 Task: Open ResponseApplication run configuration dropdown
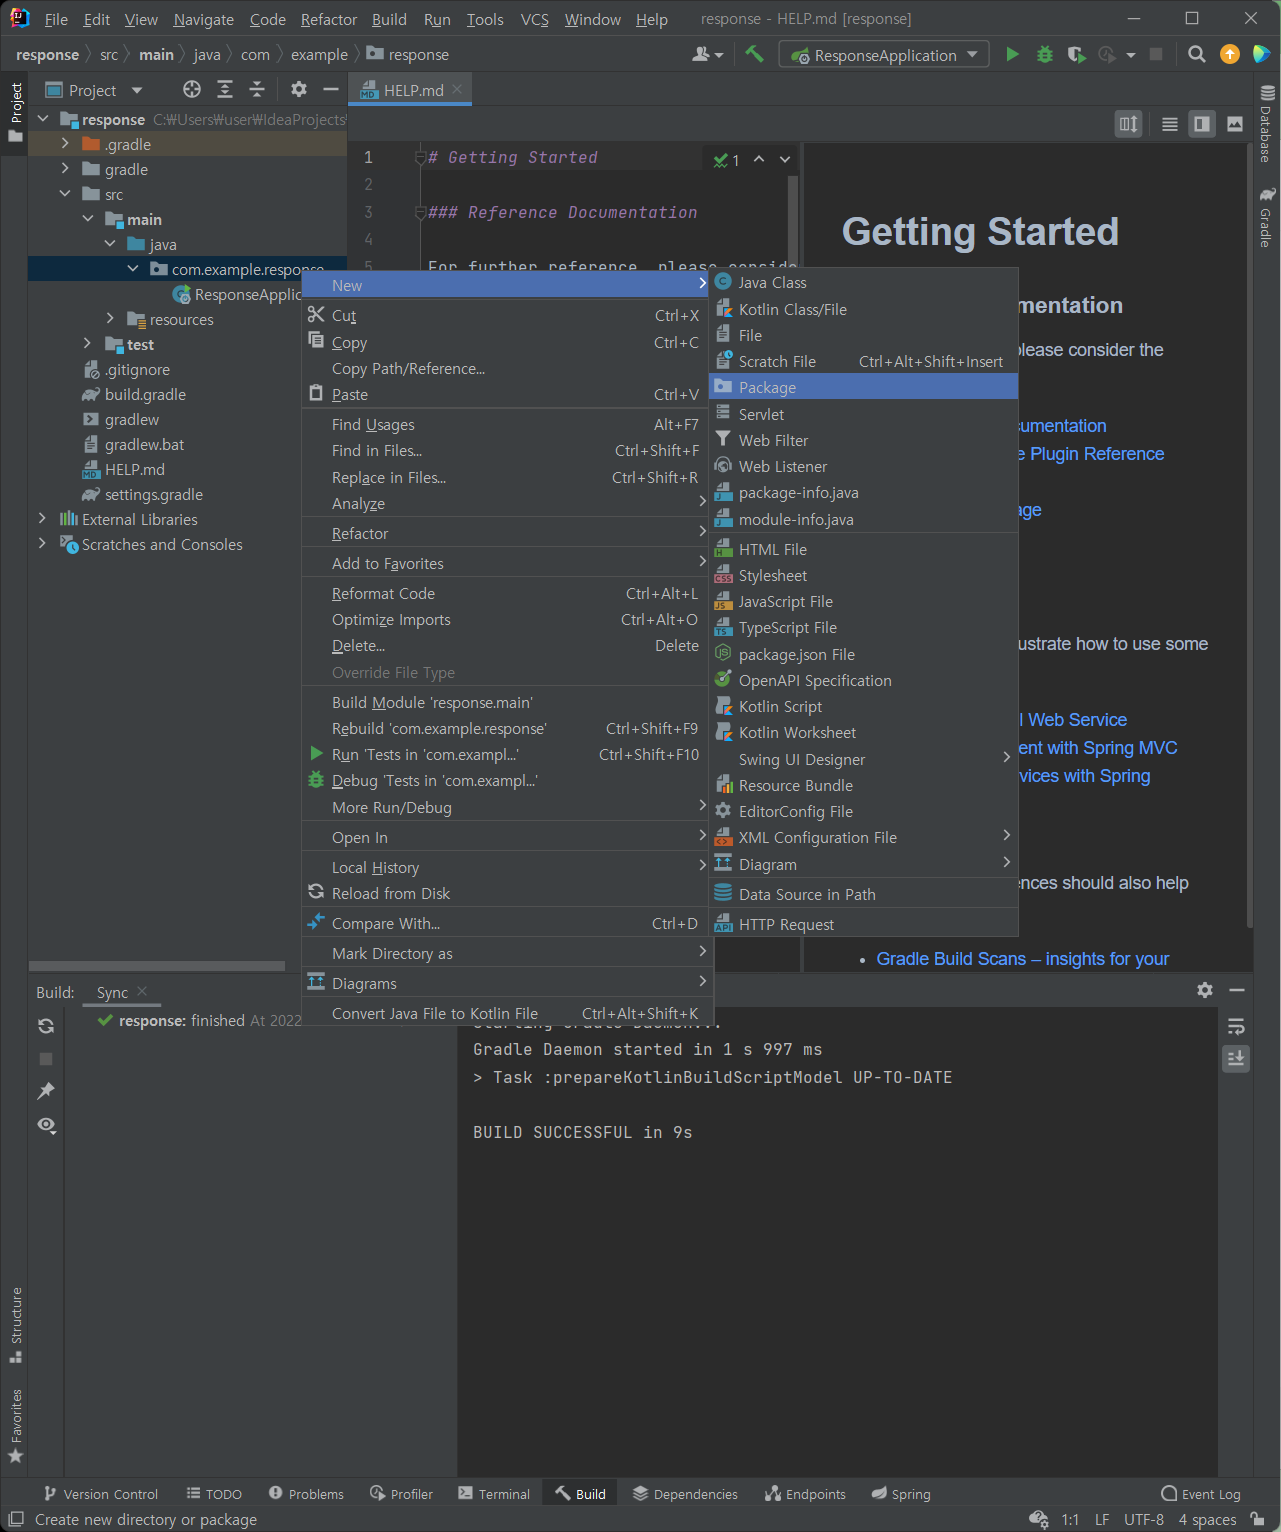[884, 54]
